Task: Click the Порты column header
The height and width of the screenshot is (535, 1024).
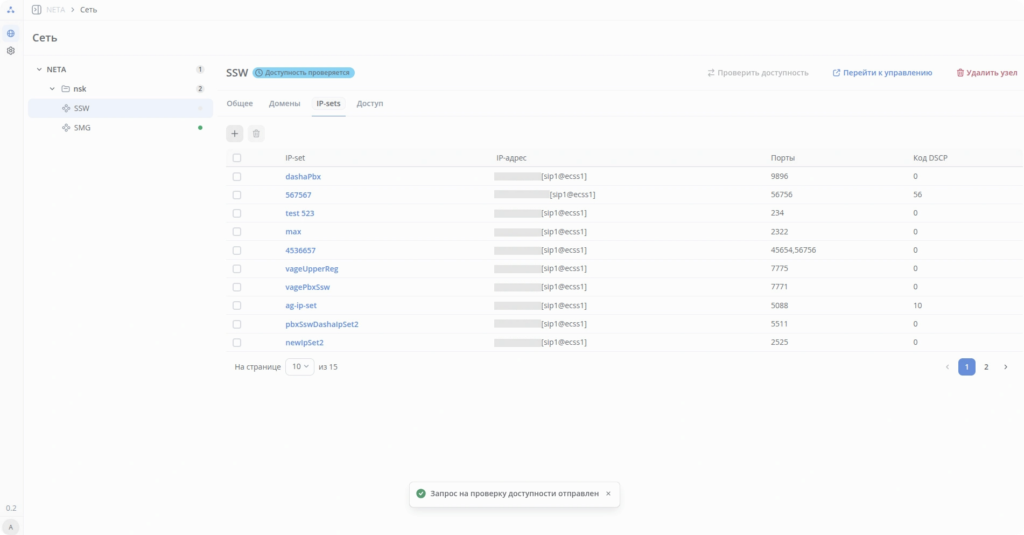Action: tap(782, 158)
